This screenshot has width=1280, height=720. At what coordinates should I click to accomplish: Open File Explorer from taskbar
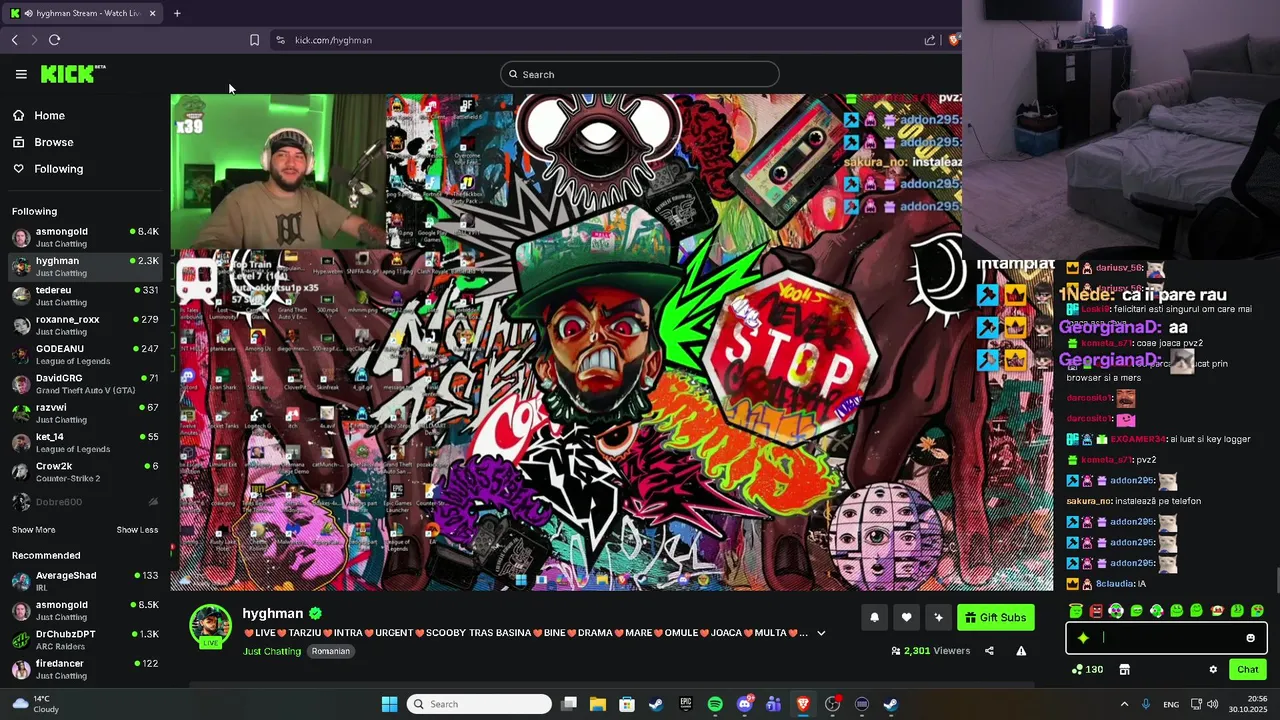click(597, 704)
